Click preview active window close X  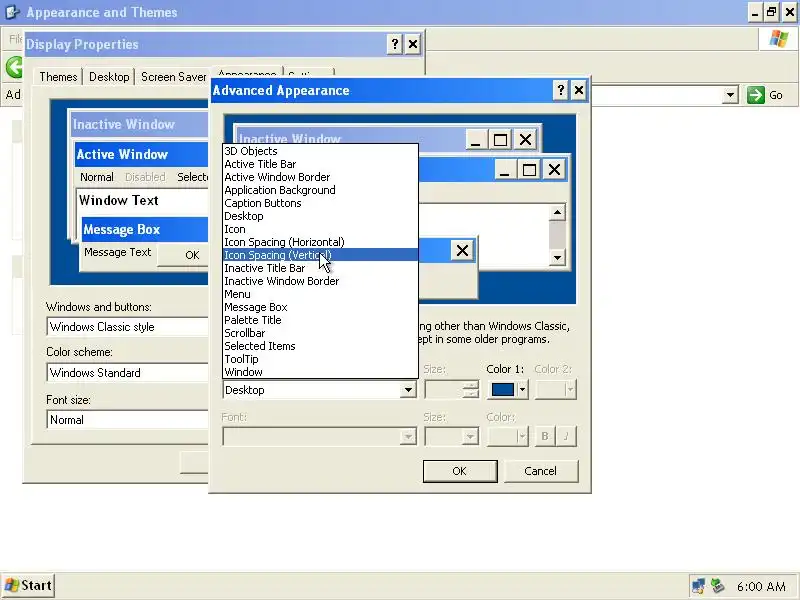coord(554,169)
